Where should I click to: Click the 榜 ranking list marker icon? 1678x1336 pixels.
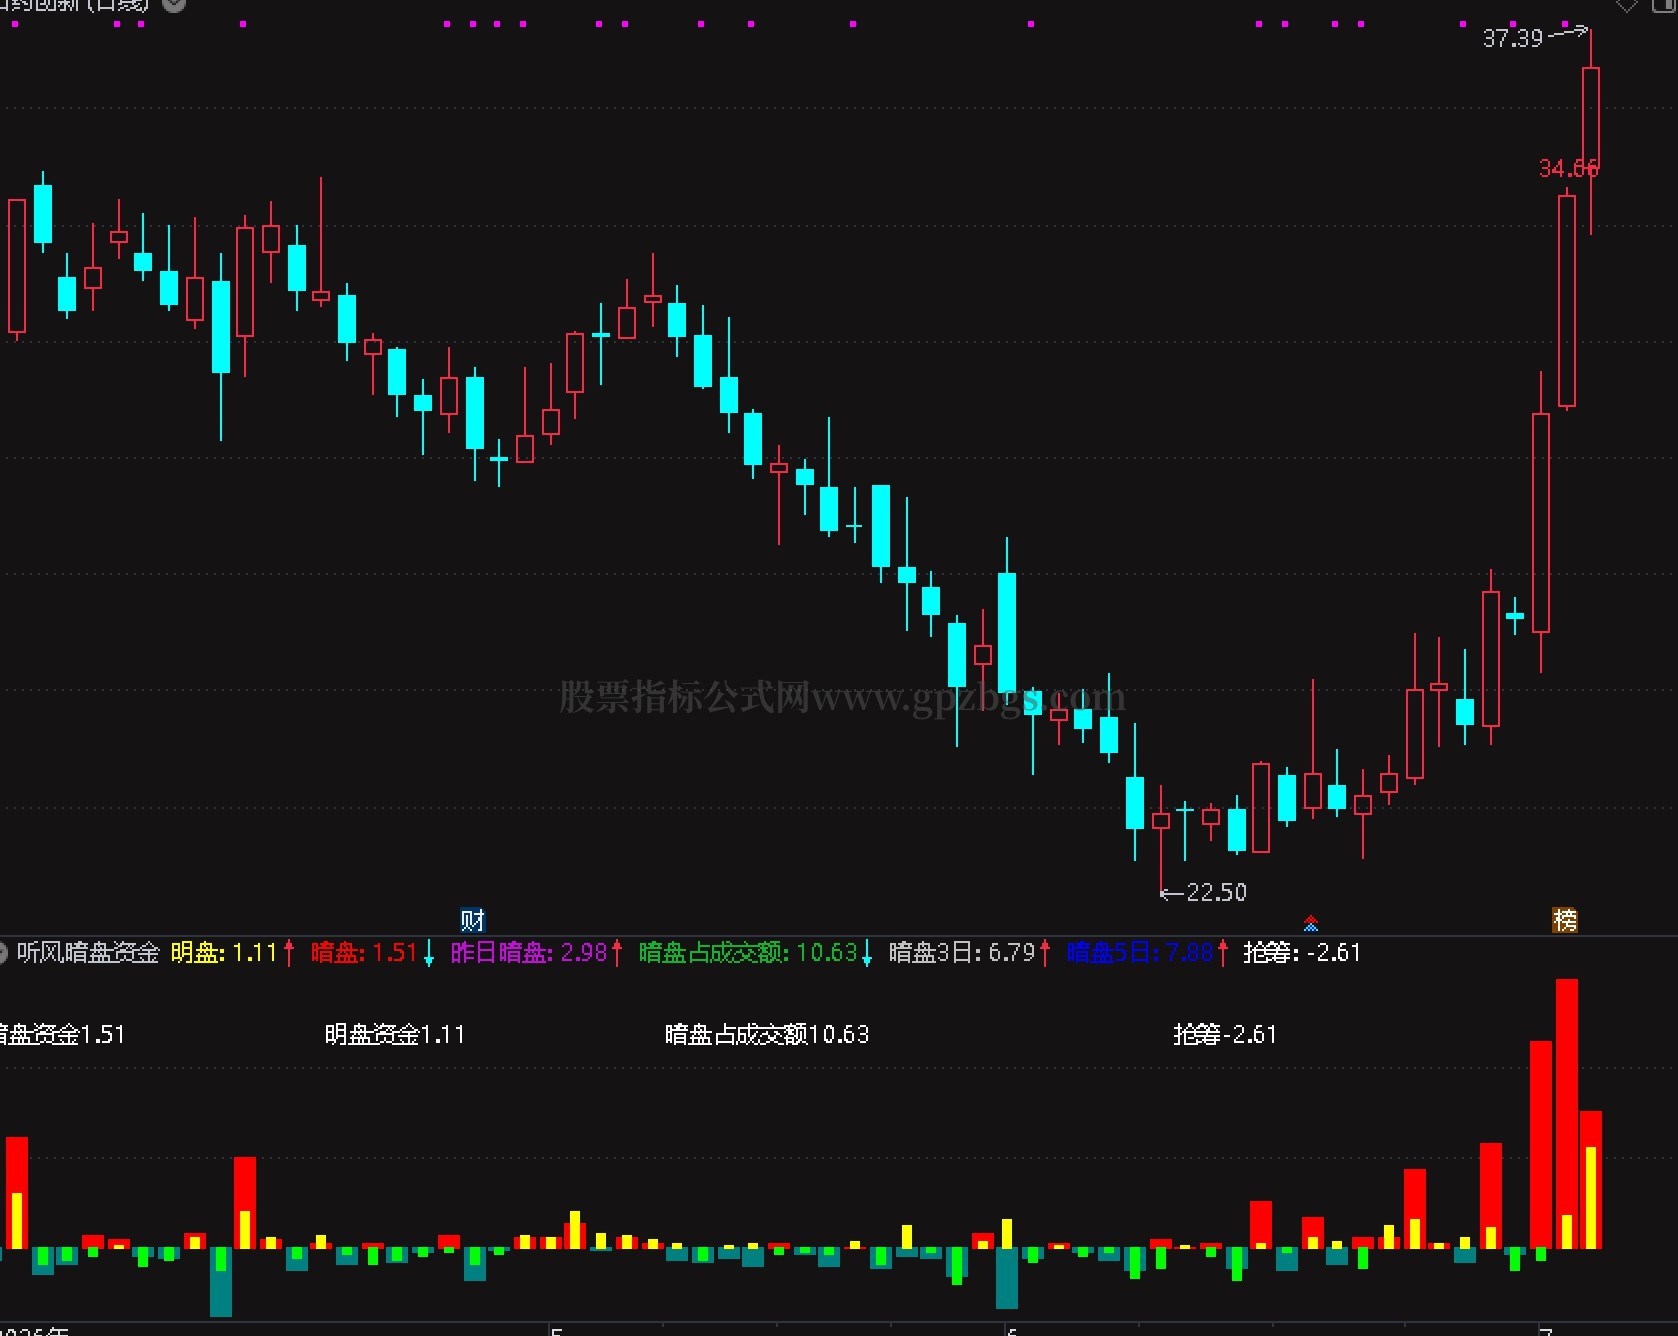1564,920
